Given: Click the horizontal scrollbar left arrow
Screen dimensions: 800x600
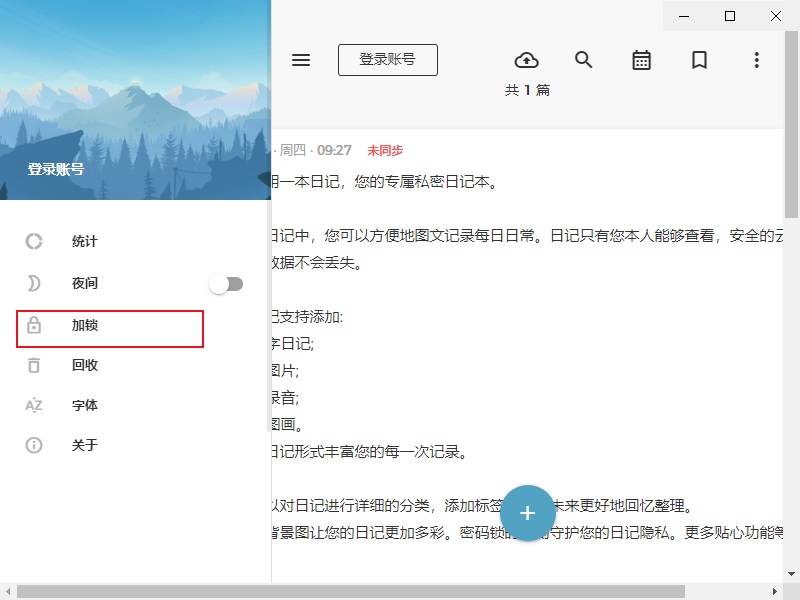Looking at the screenshot, I should [x=8, y=592].
